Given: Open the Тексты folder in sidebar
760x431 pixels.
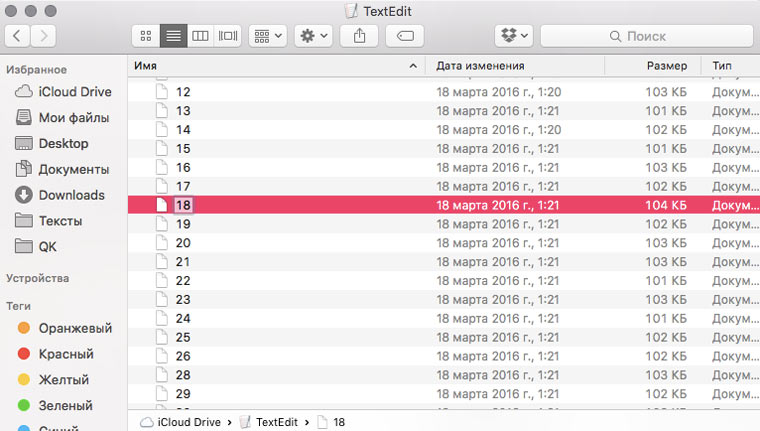Looking at the screenshot, I should point(49,221).
